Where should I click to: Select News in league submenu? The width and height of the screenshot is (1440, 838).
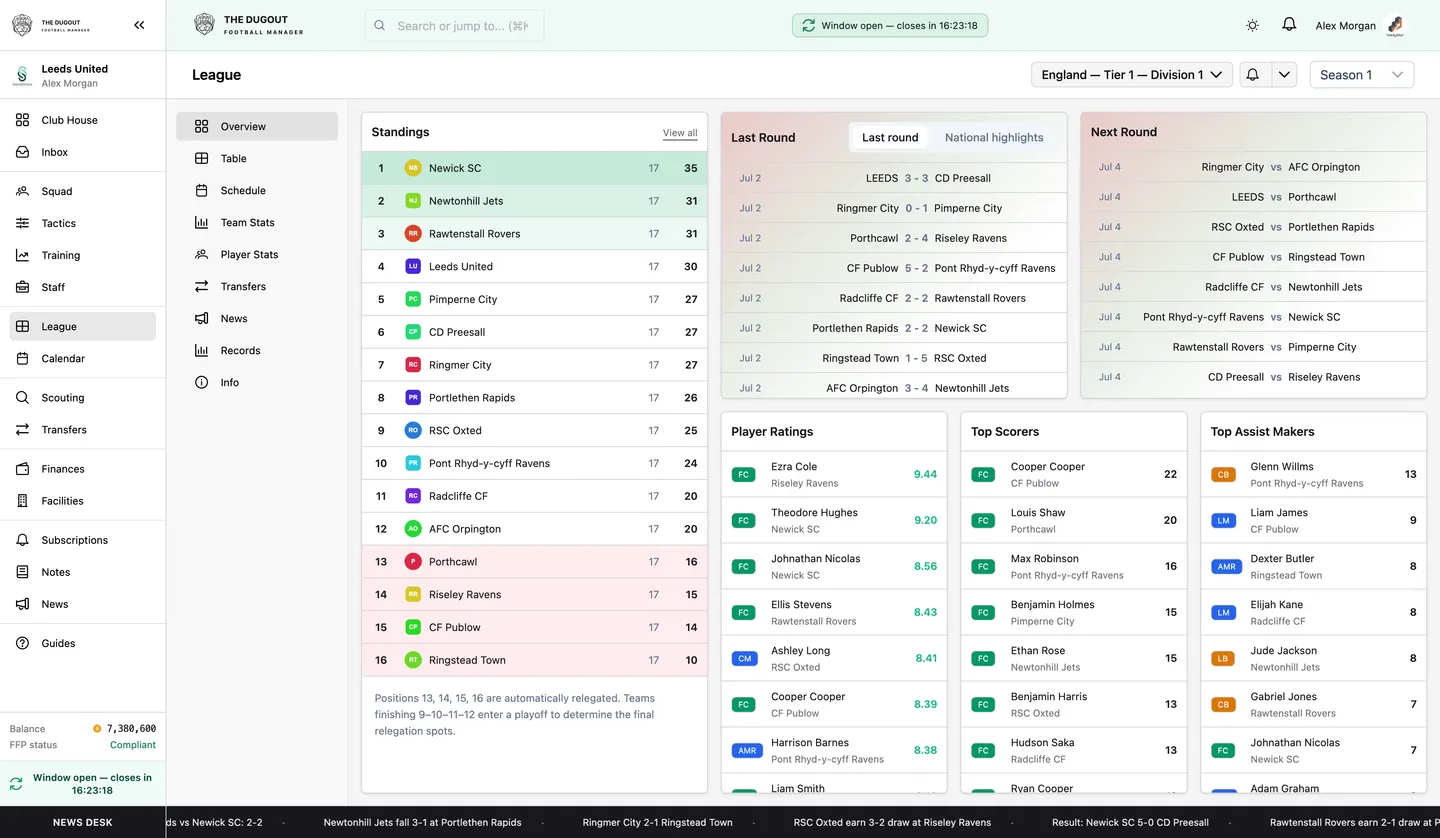[257, 318]
